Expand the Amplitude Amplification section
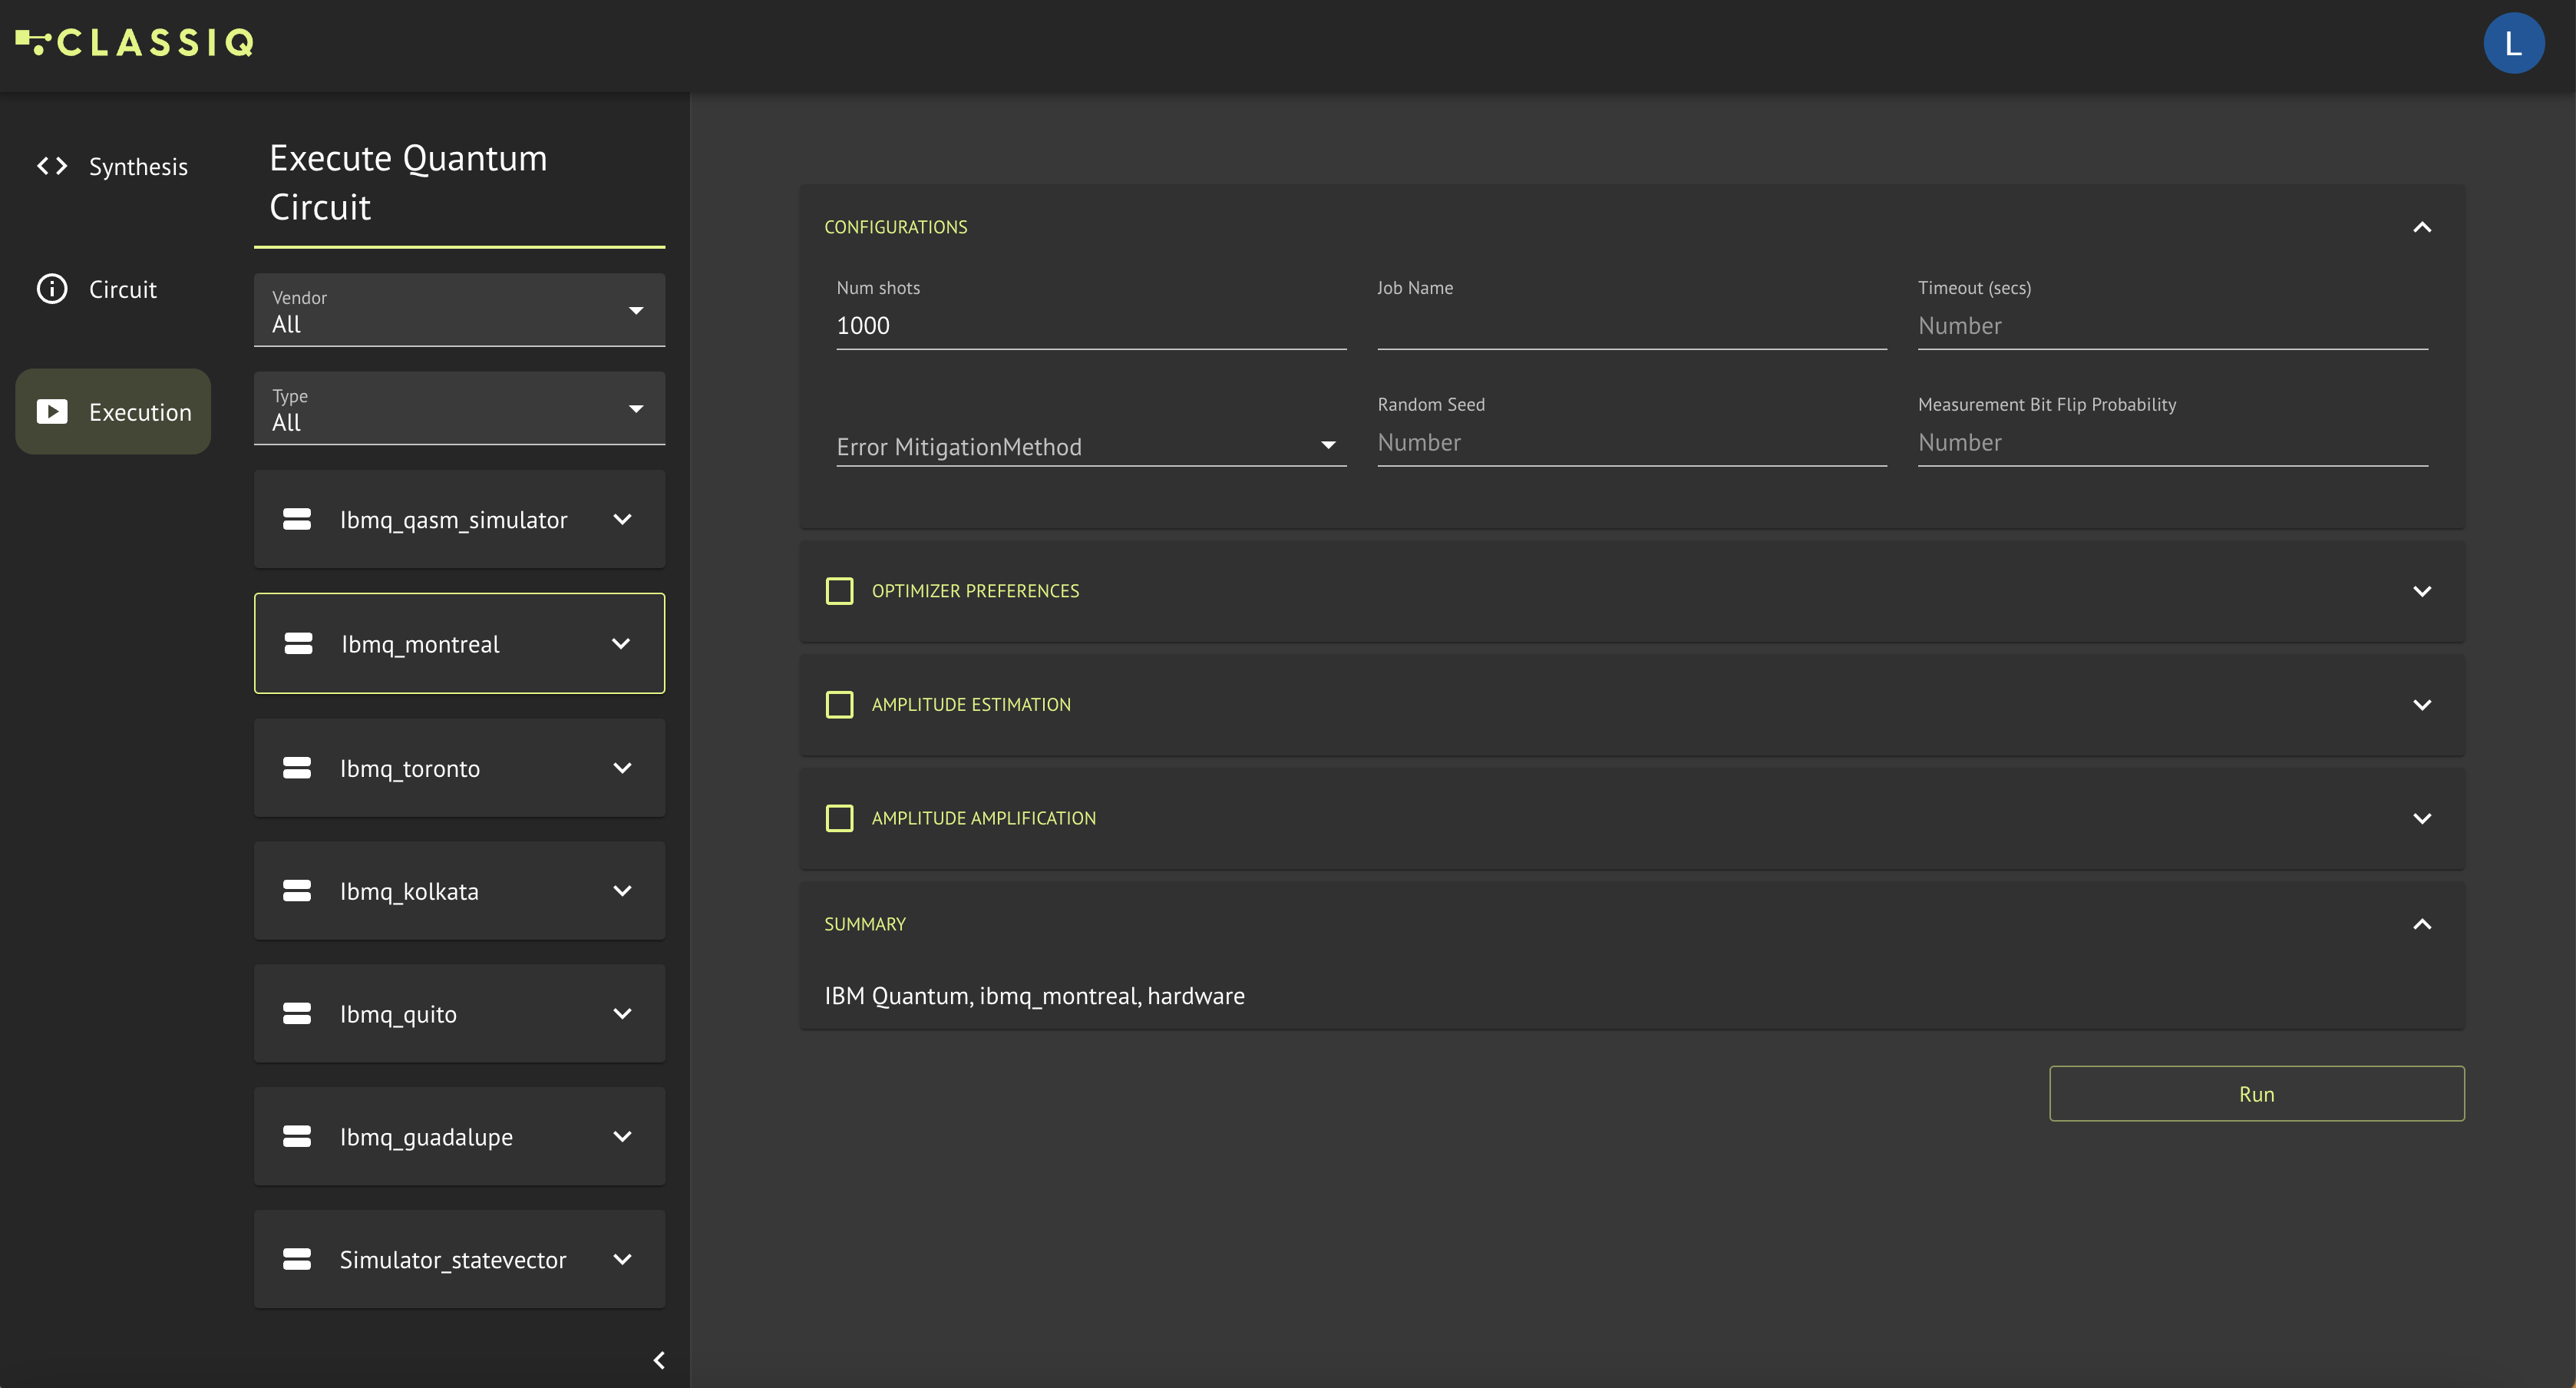 [x=2422, y=818]
